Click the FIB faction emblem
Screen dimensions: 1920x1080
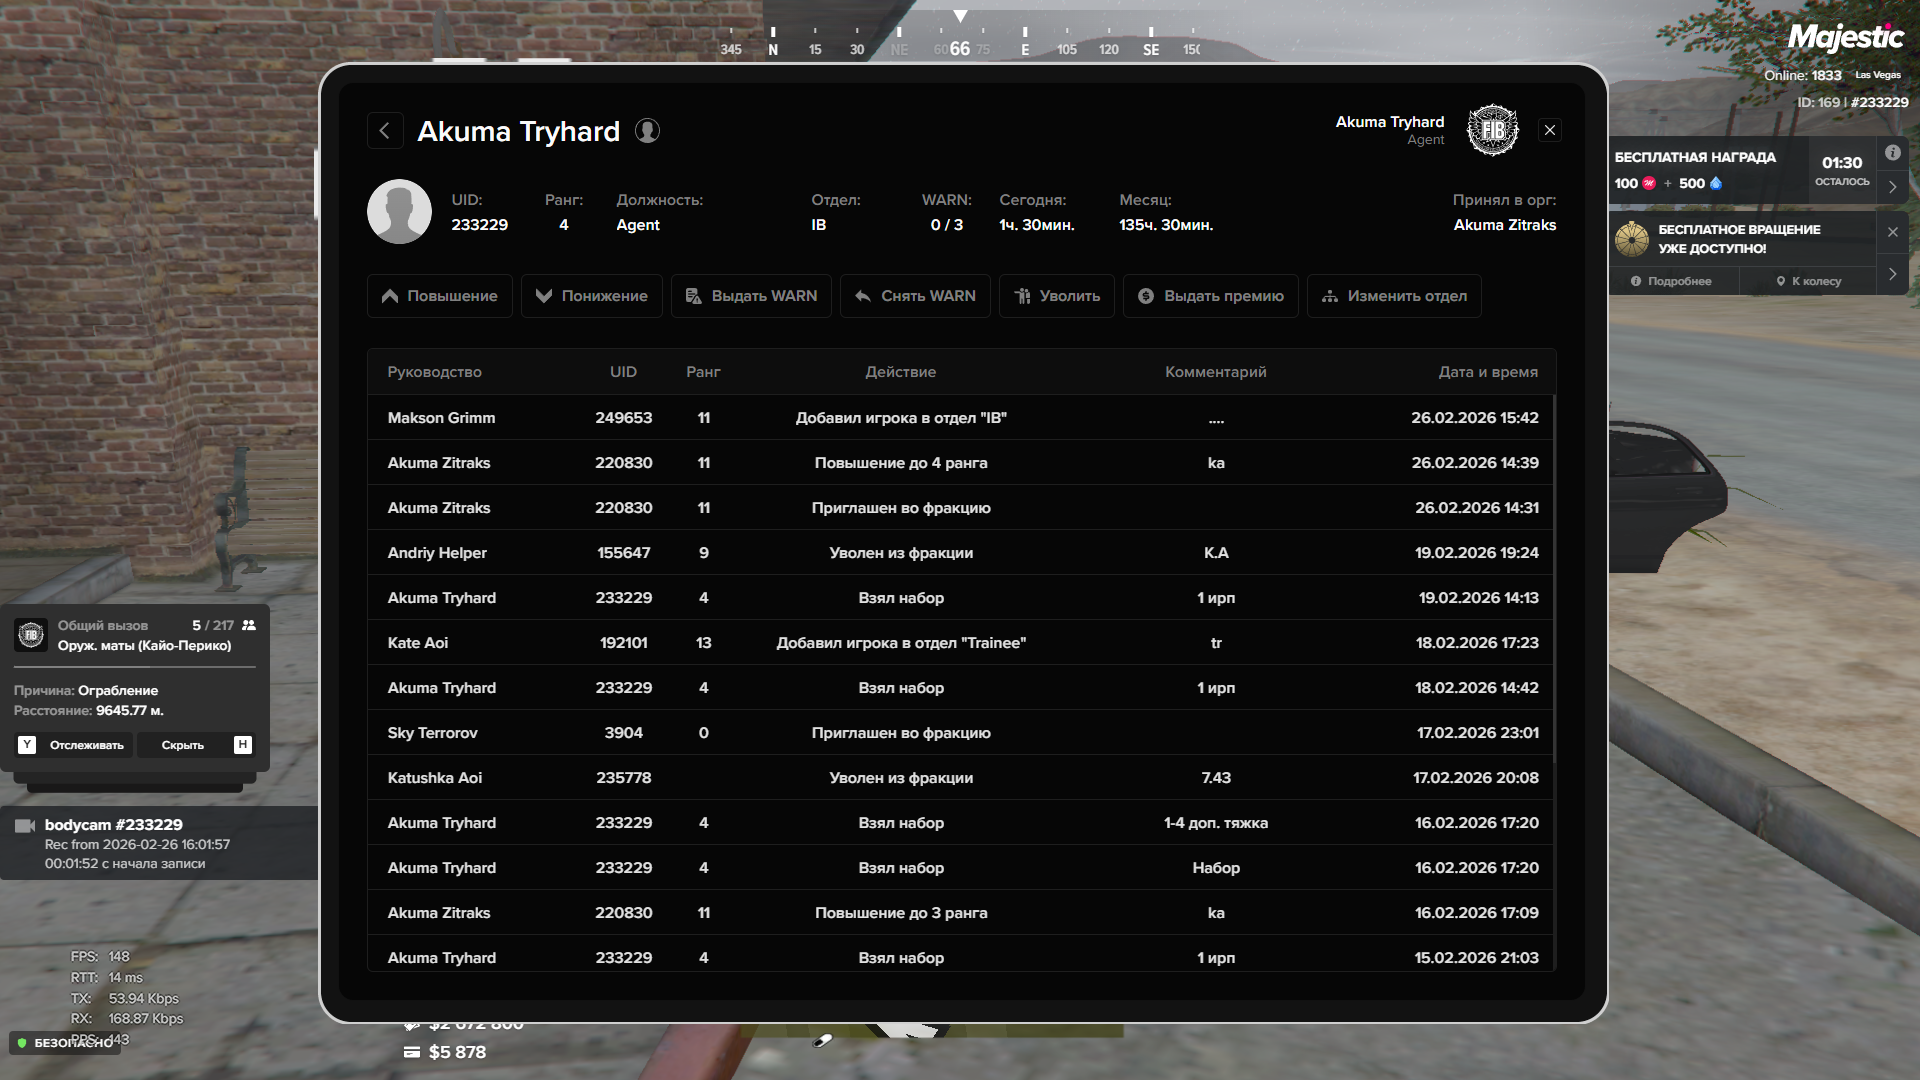point(1492,130)
